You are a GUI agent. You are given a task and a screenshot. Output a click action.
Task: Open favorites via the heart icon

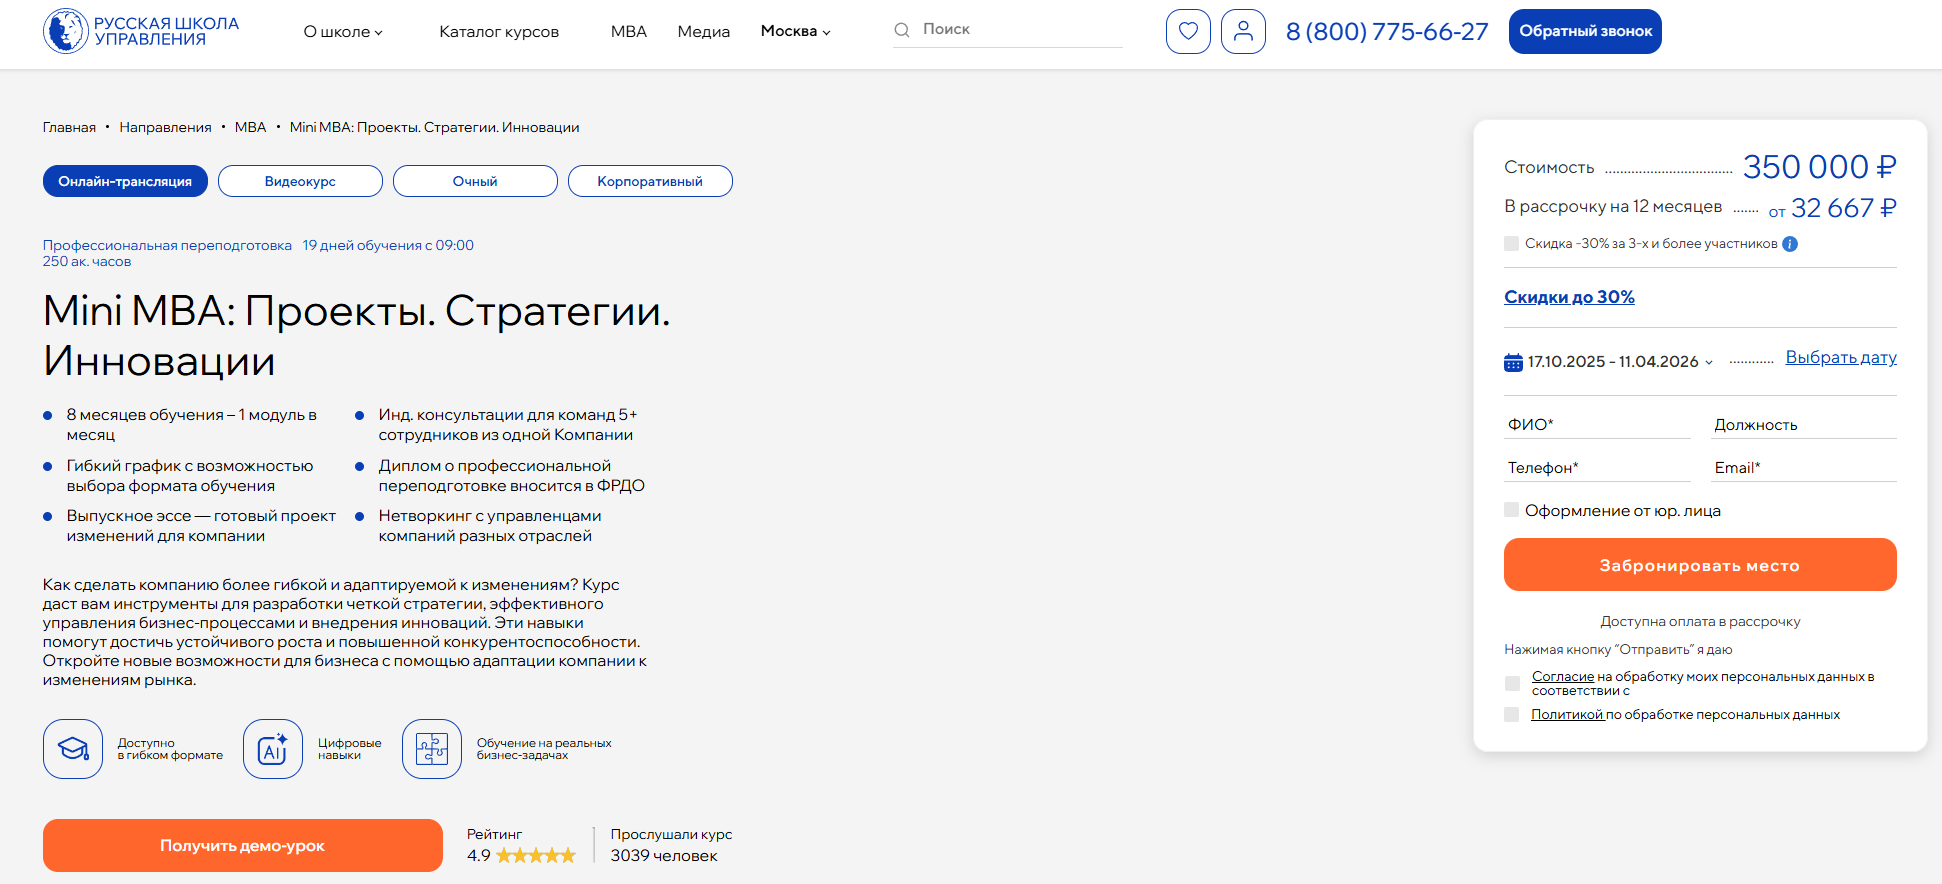[x=1188, y=31]
